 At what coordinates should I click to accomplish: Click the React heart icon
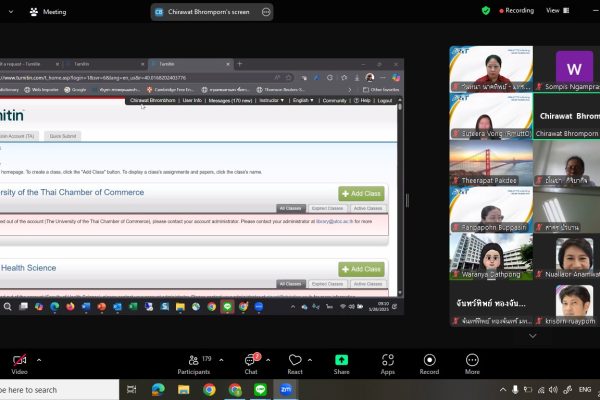point(295,360)
